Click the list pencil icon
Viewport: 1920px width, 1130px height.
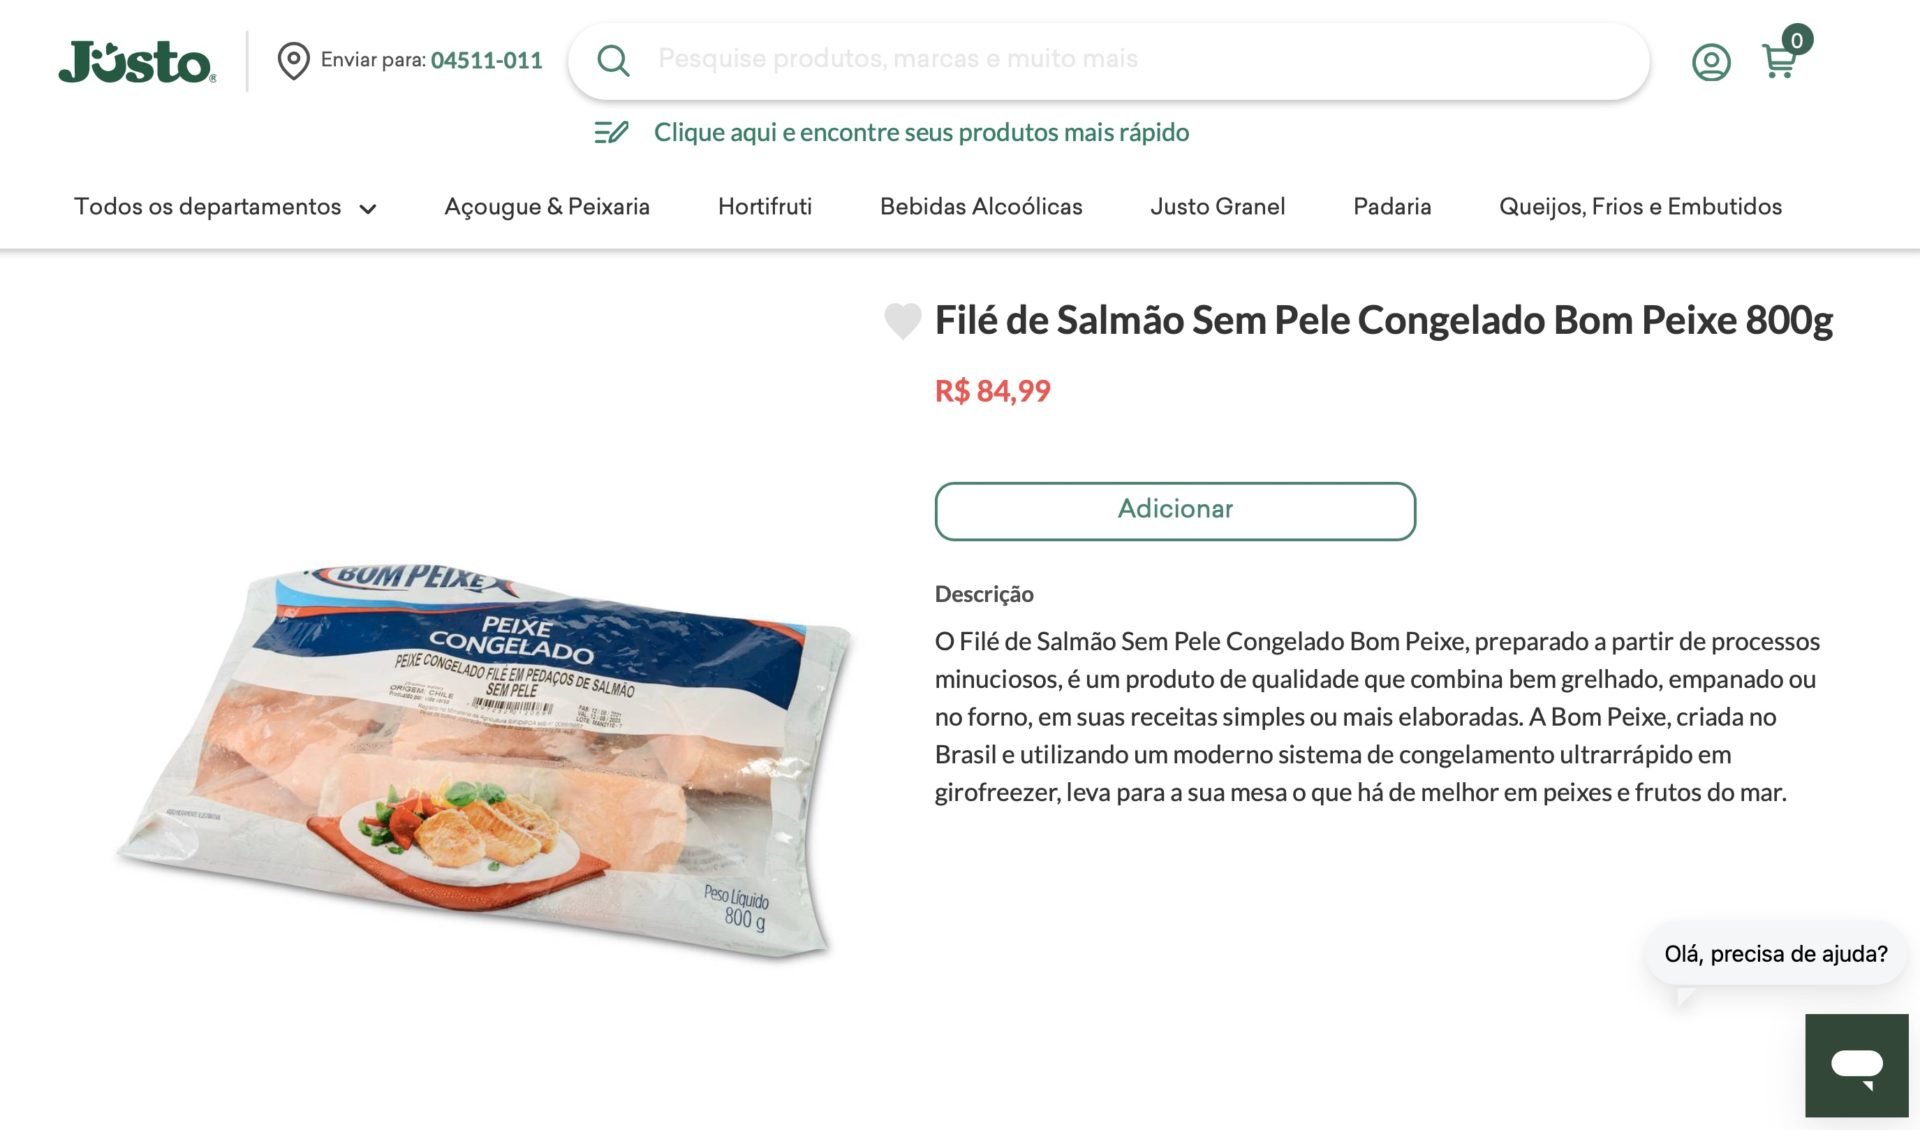[611, 132]
